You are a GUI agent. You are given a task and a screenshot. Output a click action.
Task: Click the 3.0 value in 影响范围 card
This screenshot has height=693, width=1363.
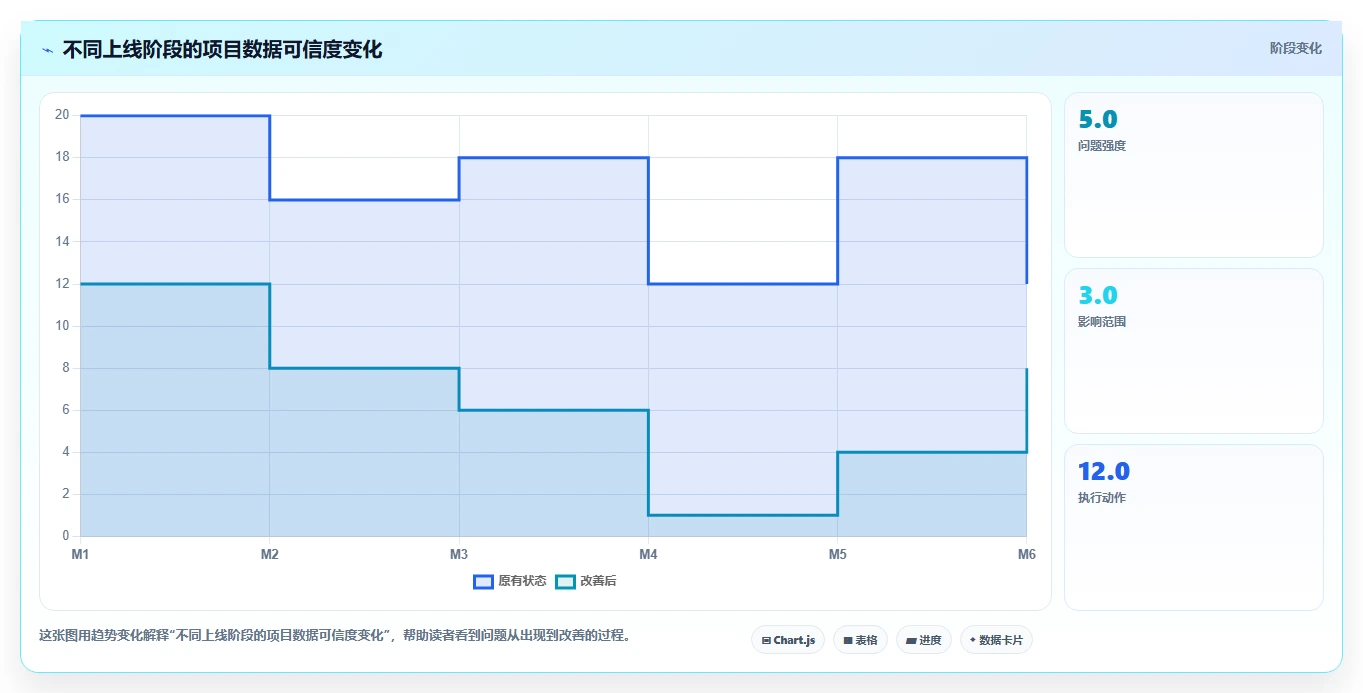(1097, 295)
